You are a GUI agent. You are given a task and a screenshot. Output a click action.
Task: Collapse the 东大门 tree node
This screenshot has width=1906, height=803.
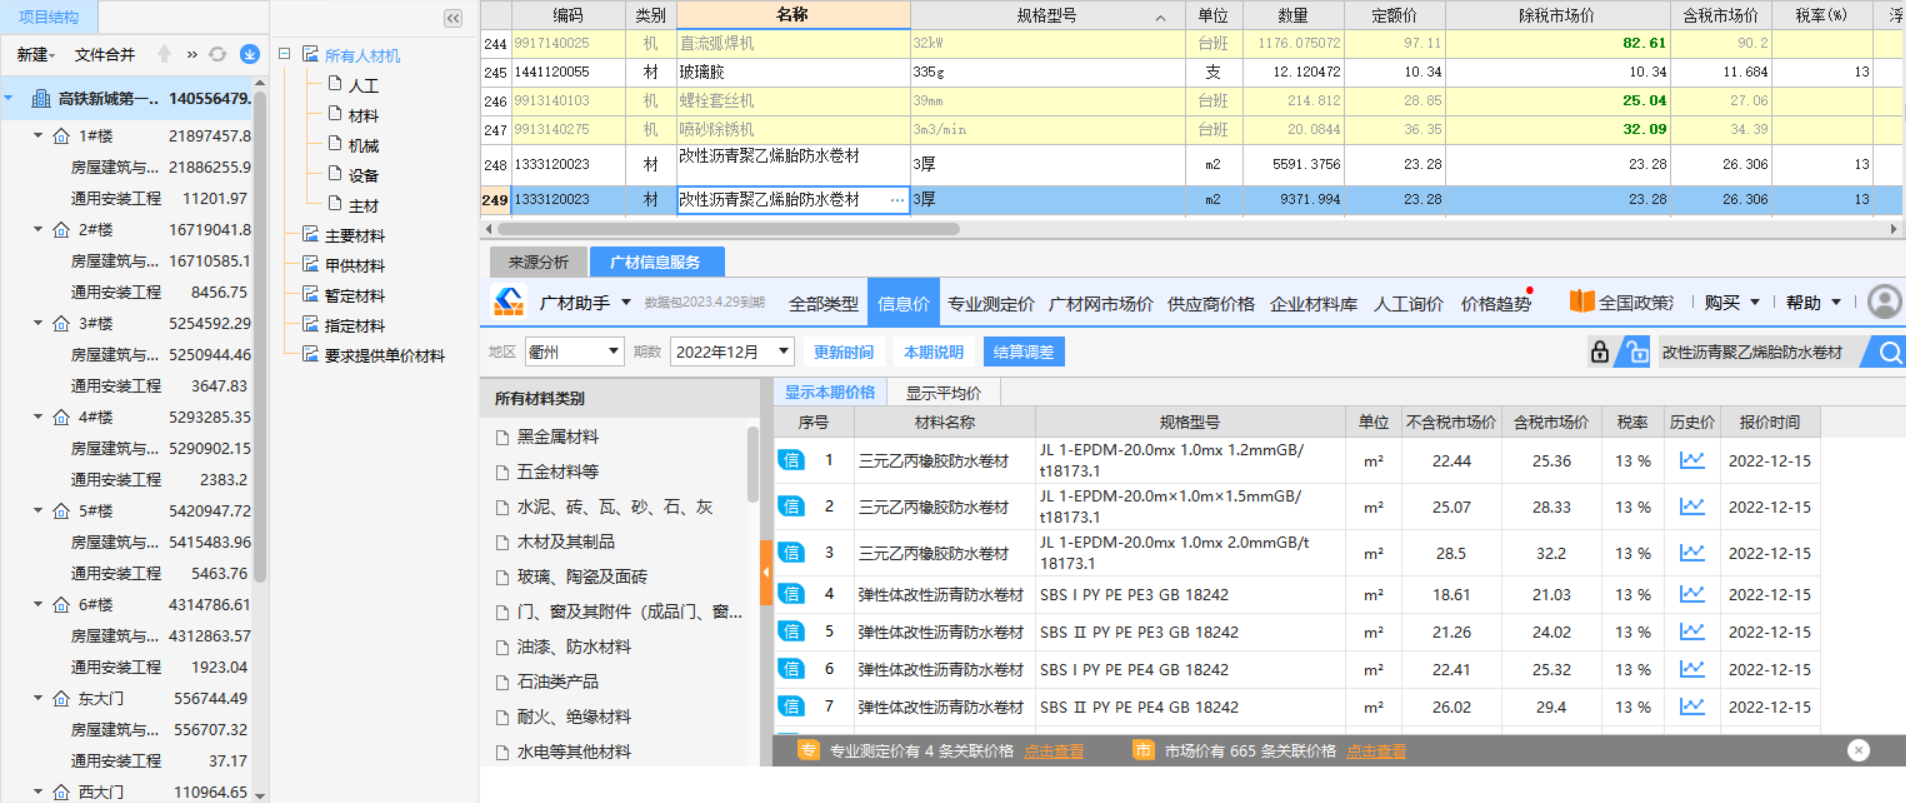coord(38,698)
